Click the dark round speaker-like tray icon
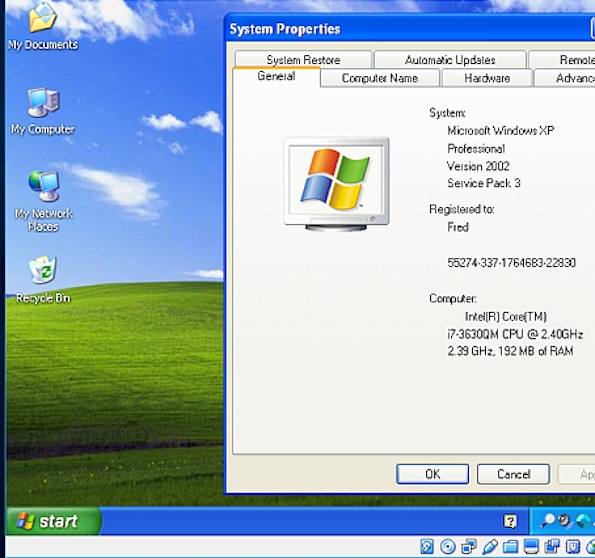Viewport: 595px width, 558px height. click(x=565, y=520)
